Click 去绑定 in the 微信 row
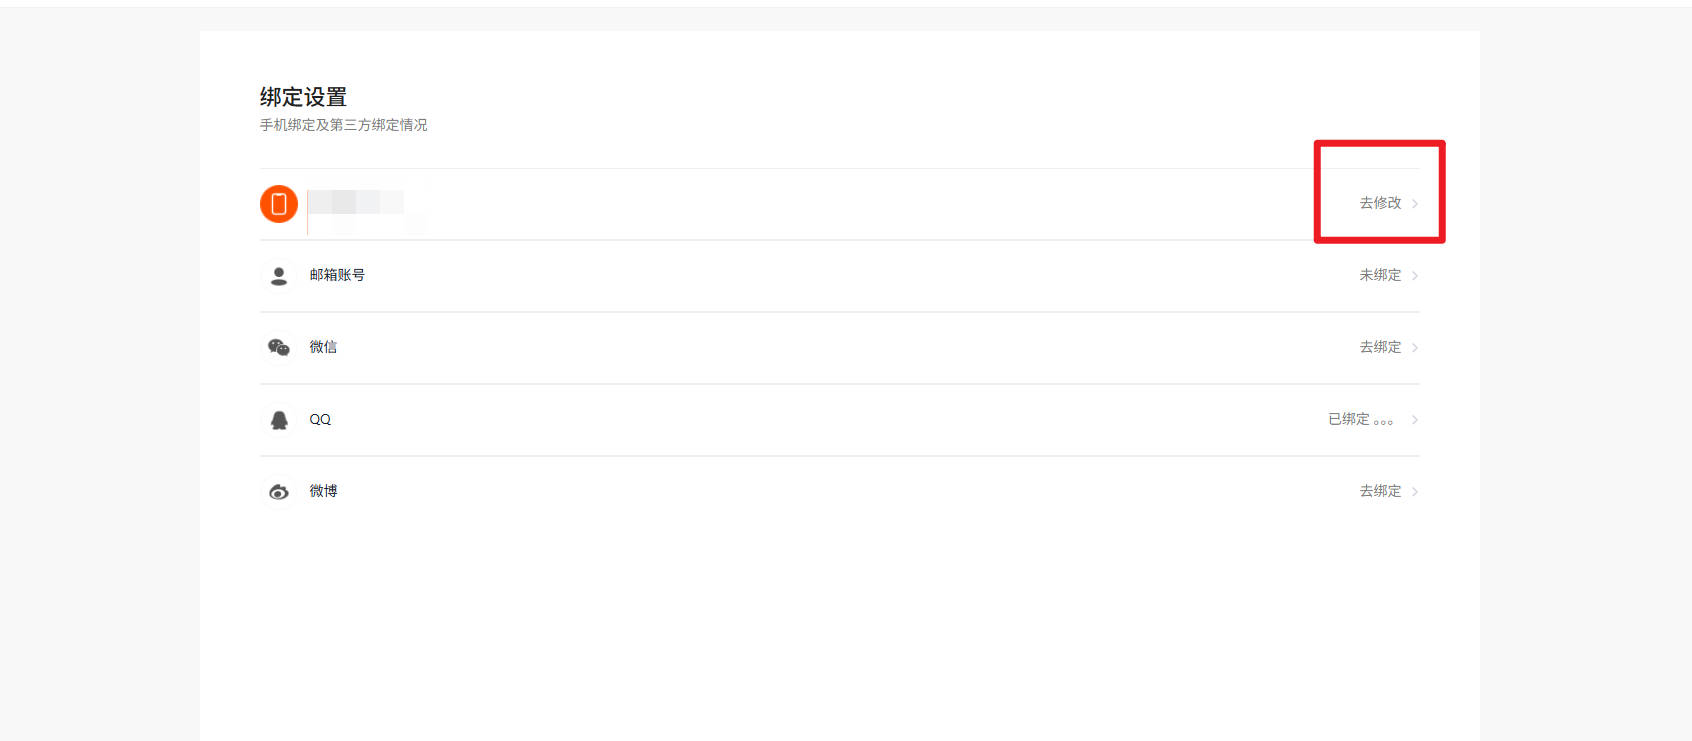Viewport: 1692px width, 741px height. click(1380, 347)
